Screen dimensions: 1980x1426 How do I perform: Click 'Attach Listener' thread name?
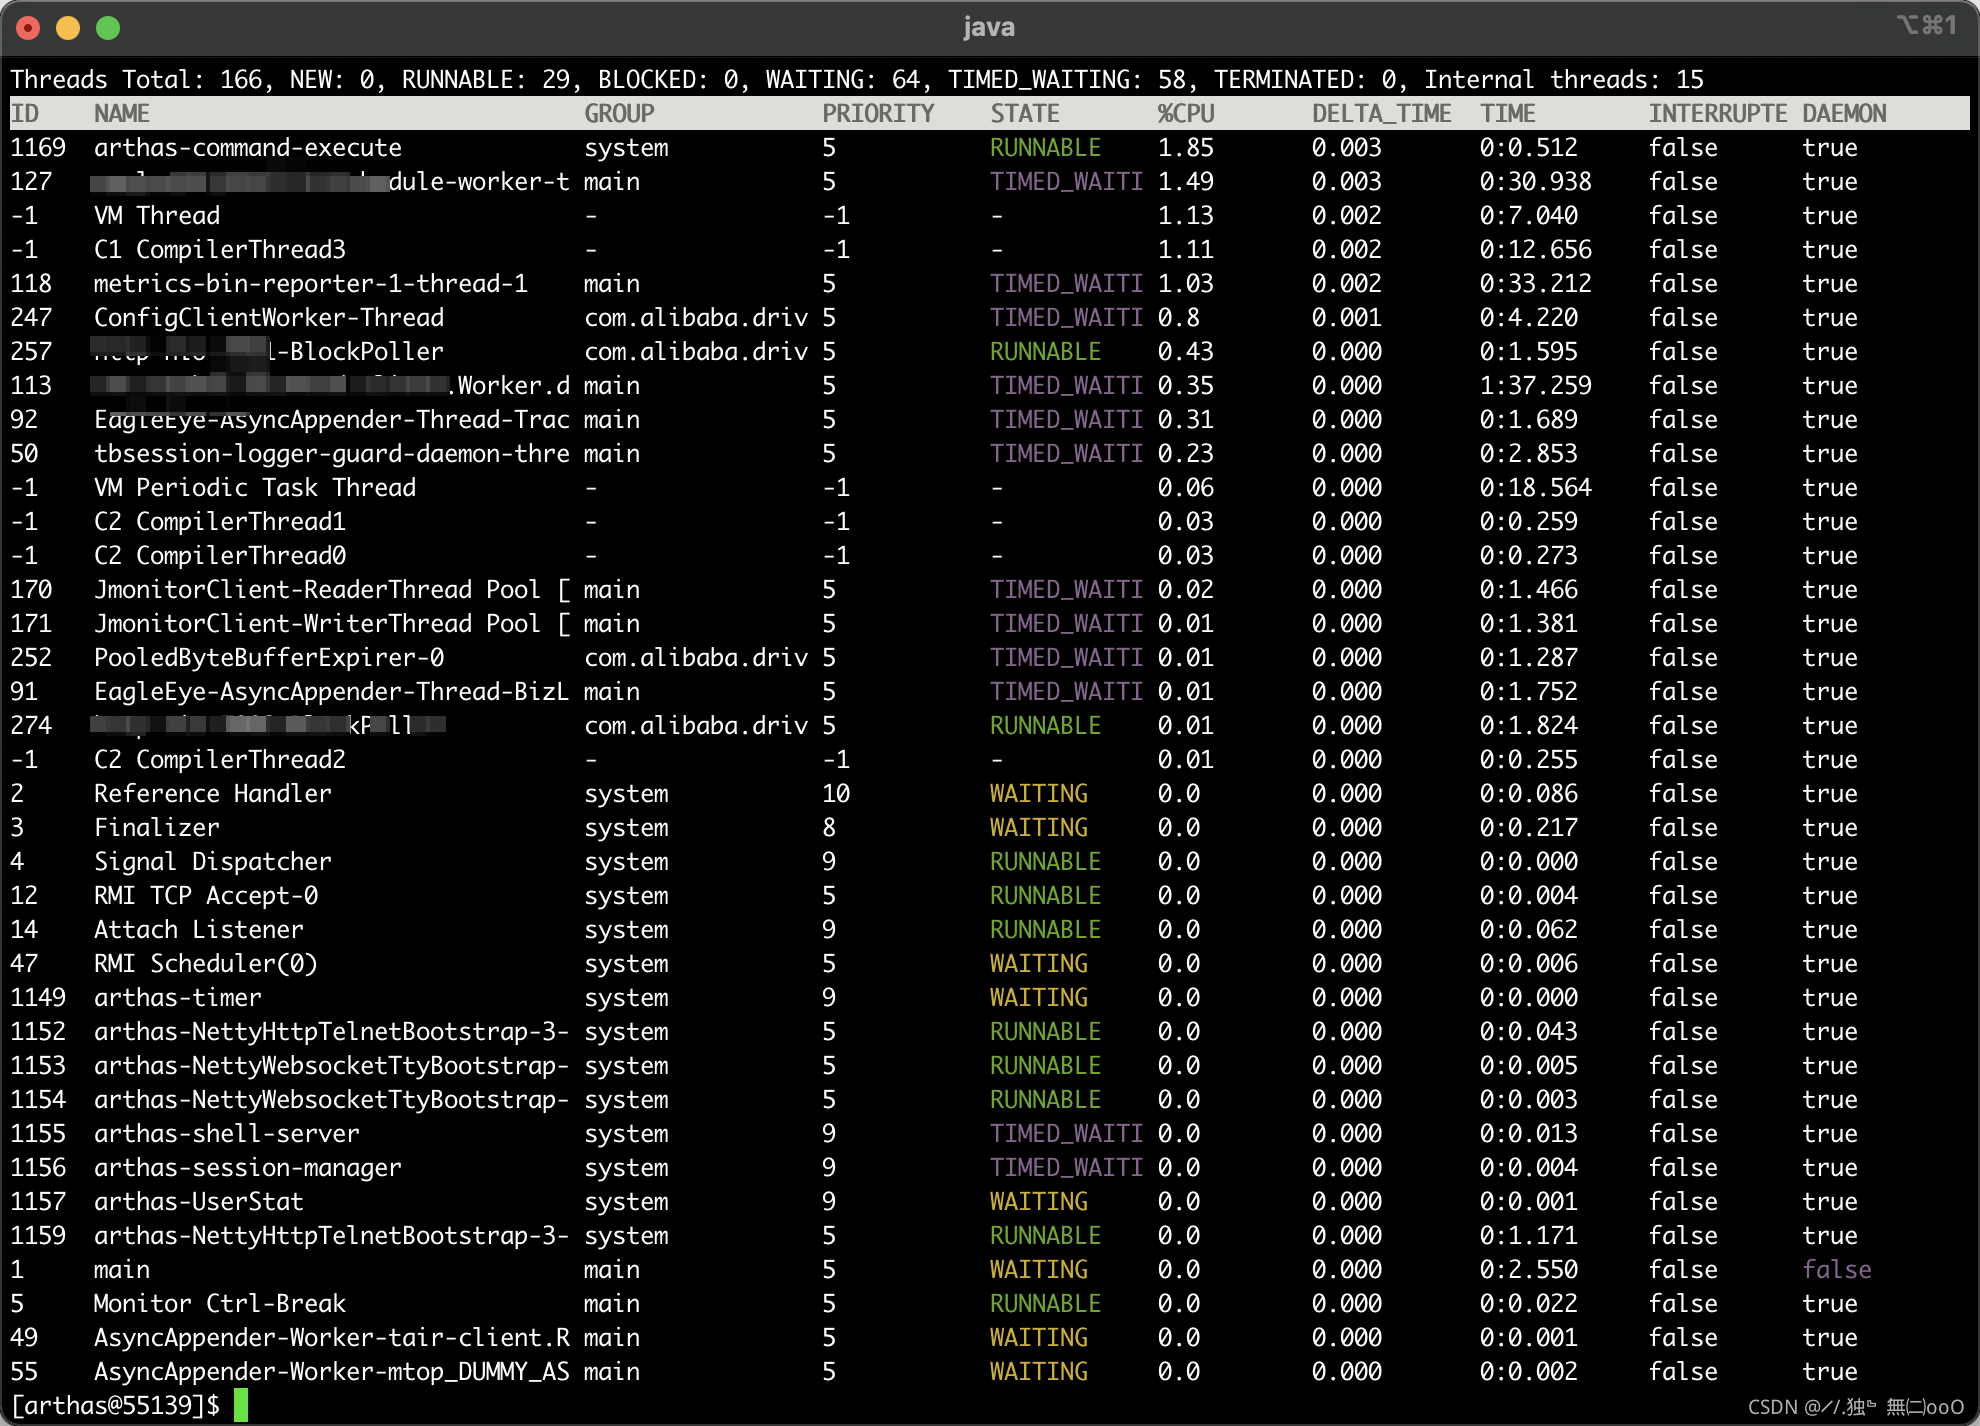pos(199,930)
